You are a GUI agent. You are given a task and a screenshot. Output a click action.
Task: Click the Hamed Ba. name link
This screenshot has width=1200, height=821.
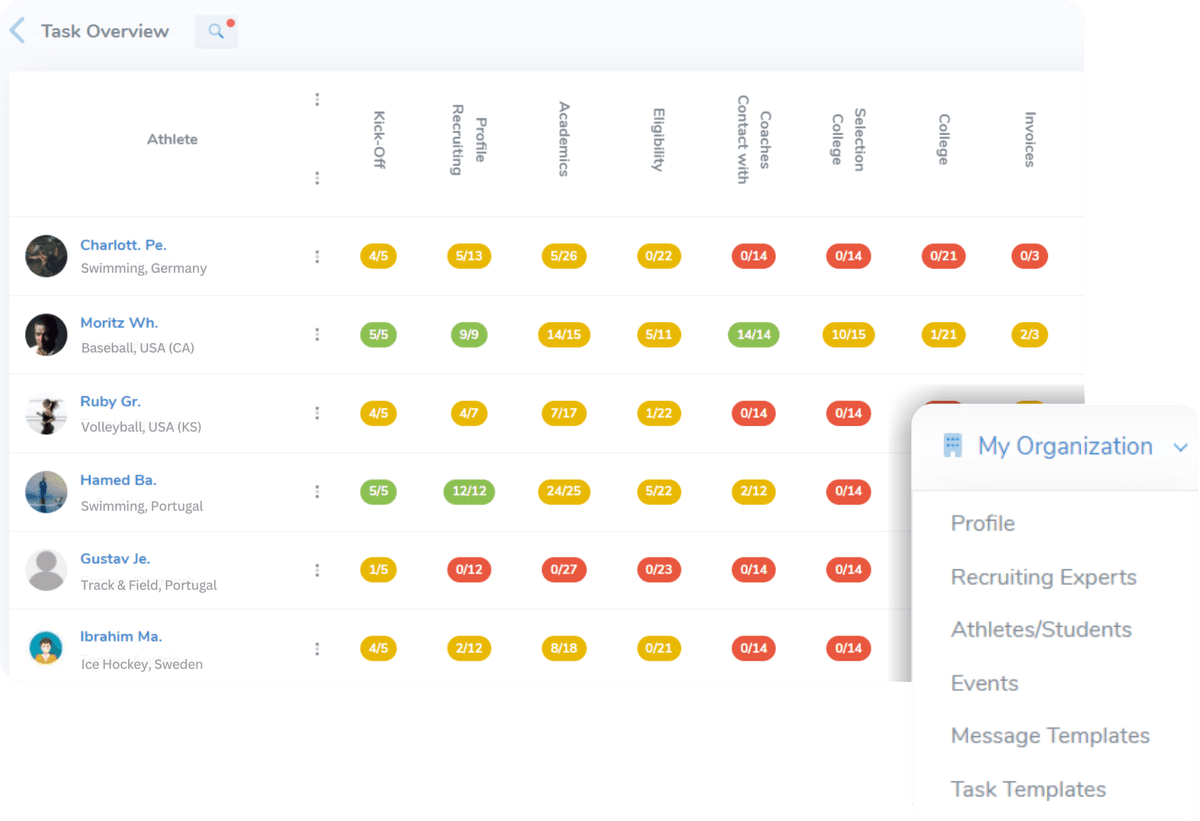[118, 480]
